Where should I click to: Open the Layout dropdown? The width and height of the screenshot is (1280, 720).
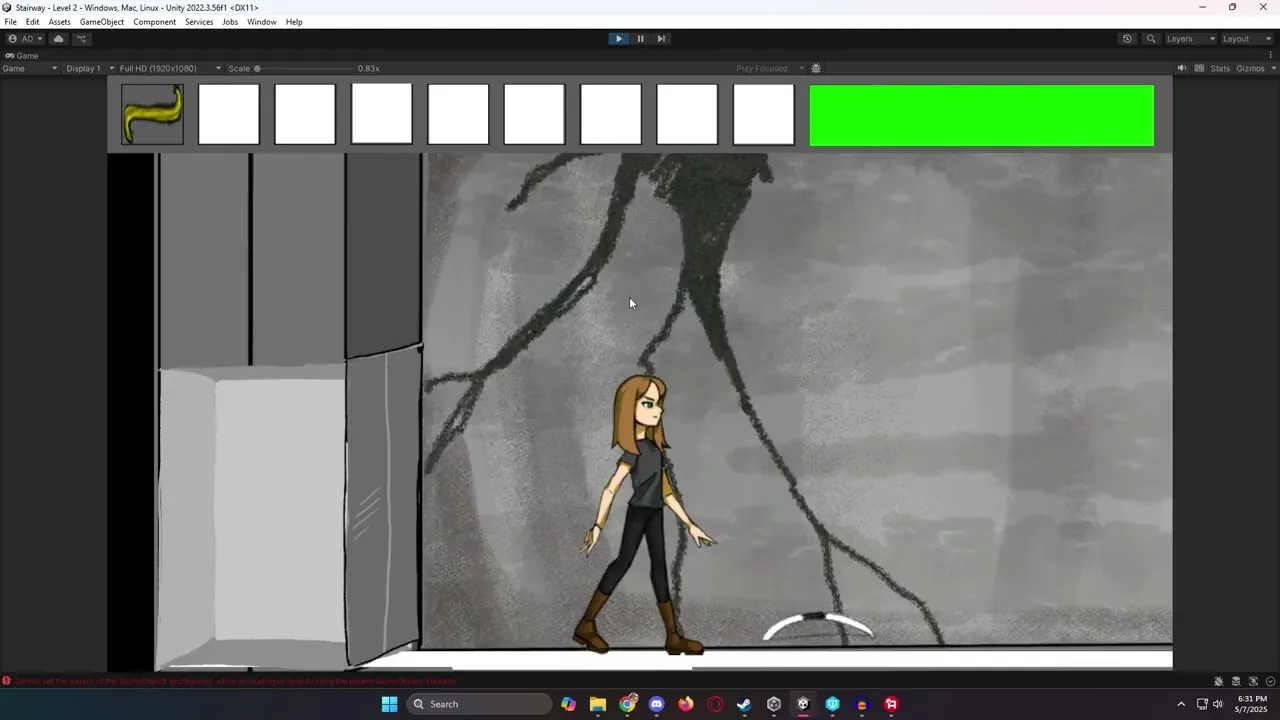click(x=1247, y=39)
